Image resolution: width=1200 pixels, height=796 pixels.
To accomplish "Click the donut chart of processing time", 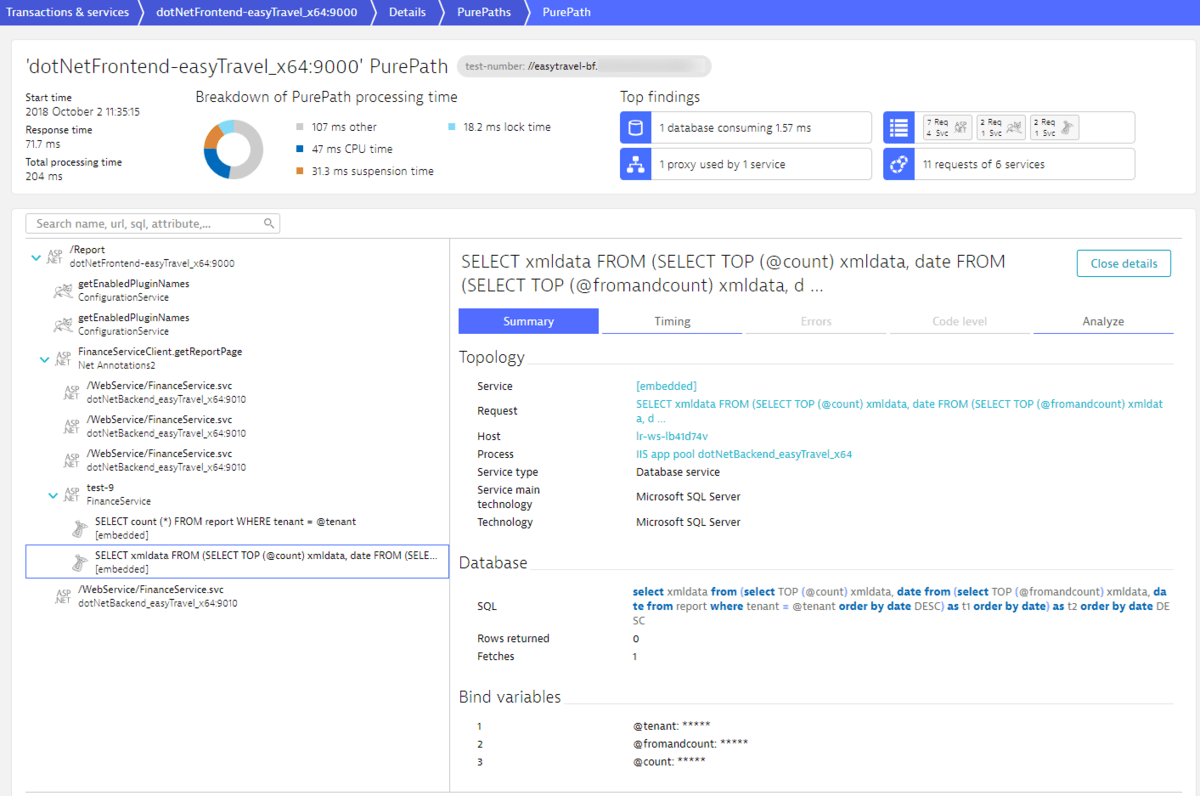I will coord(233,149).
